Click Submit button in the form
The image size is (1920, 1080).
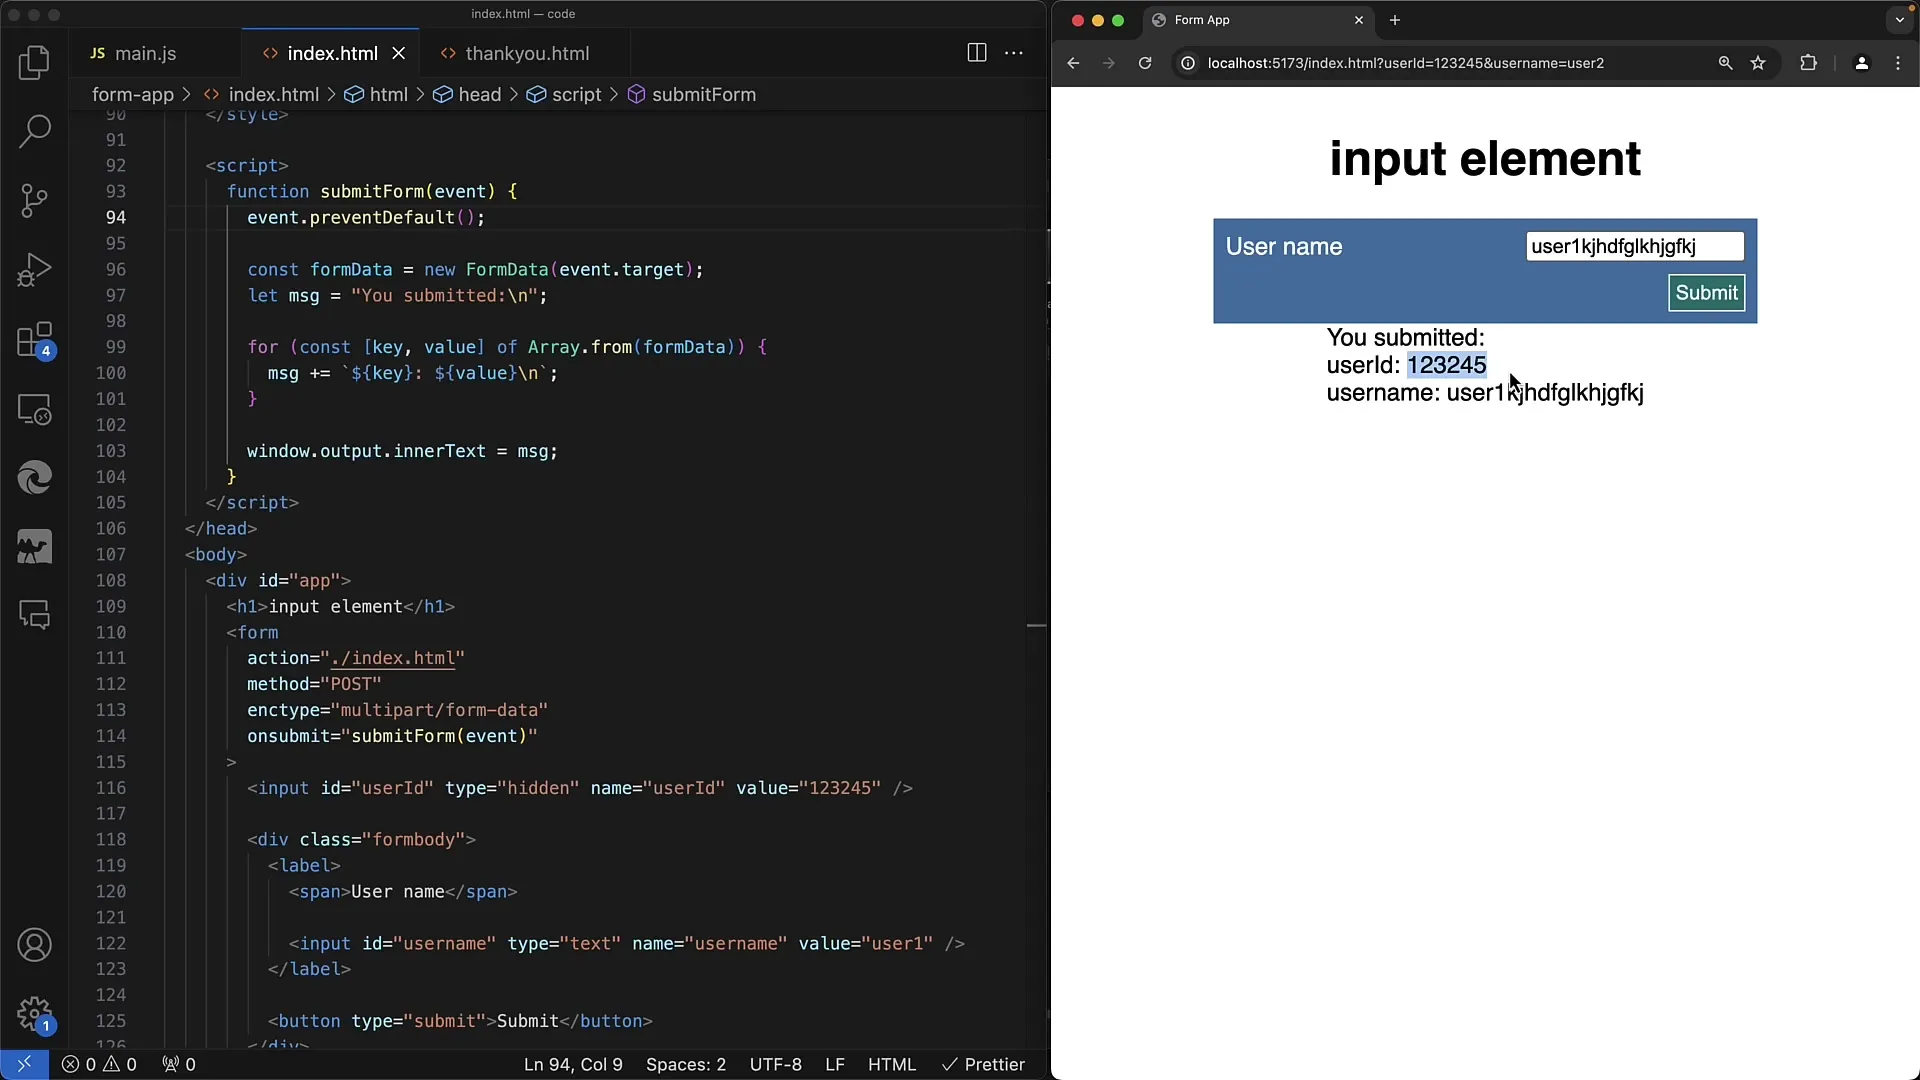[x=1706, y=291]
